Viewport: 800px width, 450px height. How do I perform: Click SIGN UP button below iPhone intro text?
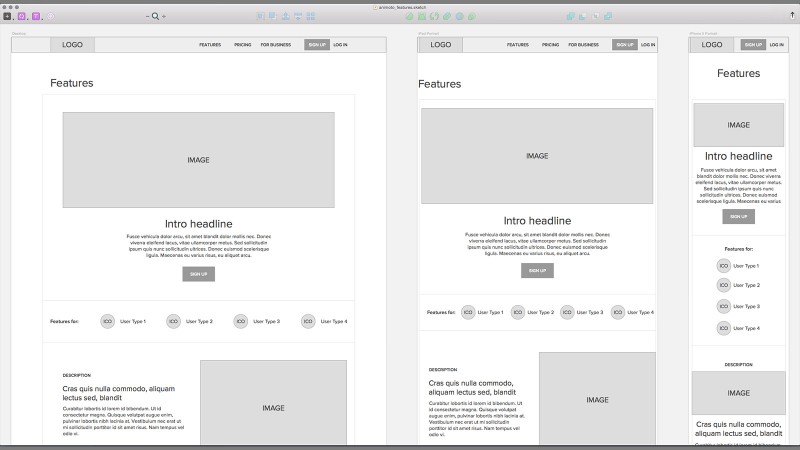point(738,216)
